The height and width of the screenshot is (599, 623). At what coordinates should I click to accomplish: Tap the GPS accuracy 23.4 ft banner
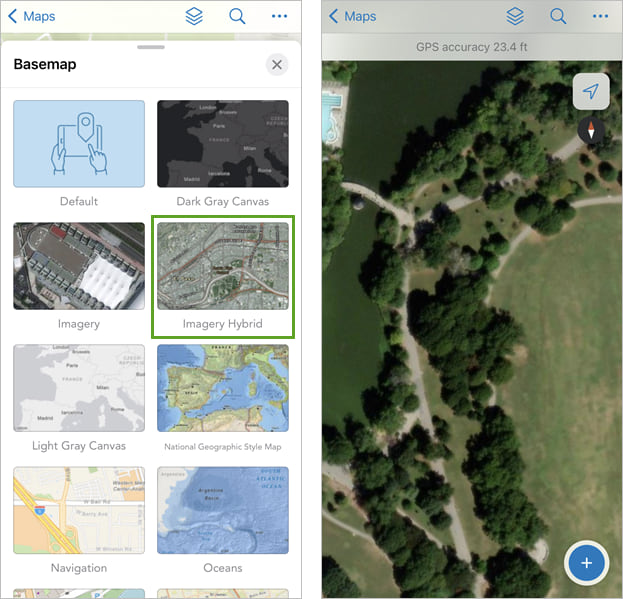point(472,47)
